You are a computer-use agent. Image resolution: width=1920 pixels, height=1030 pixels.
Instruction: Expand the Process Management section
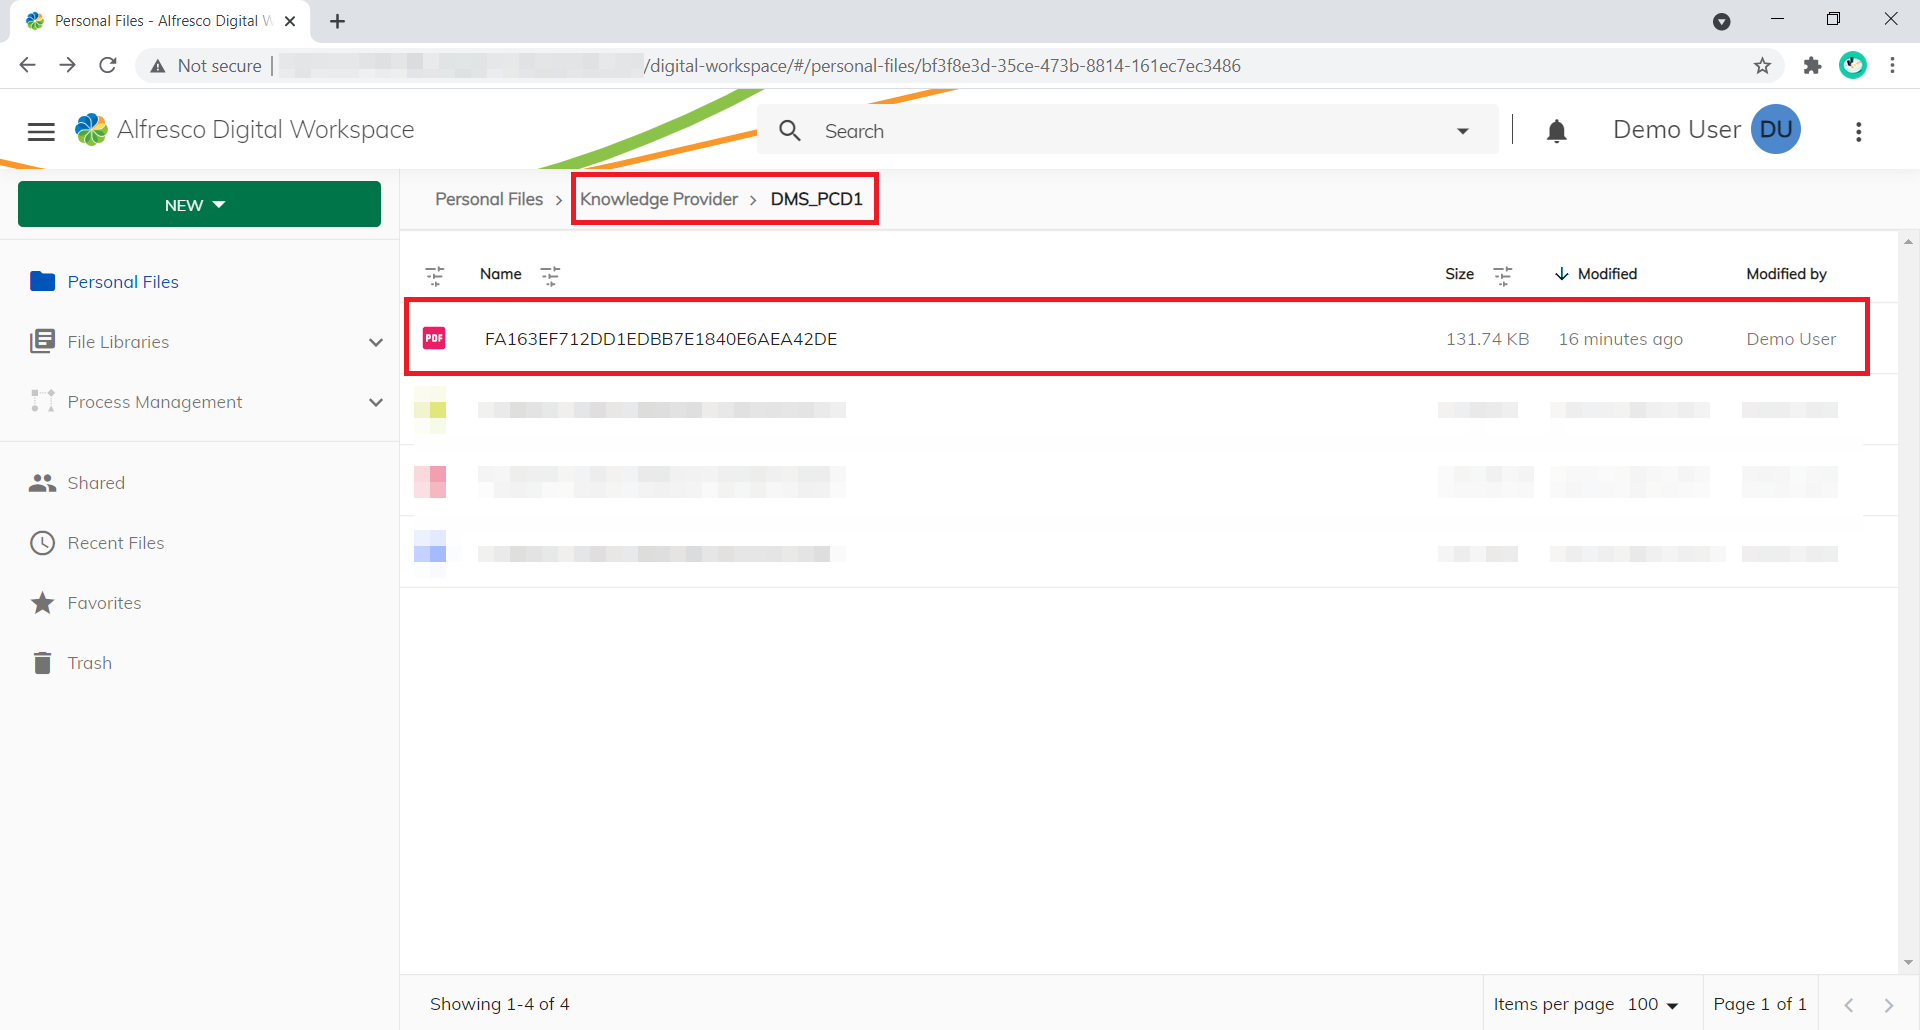click(375, 402)
